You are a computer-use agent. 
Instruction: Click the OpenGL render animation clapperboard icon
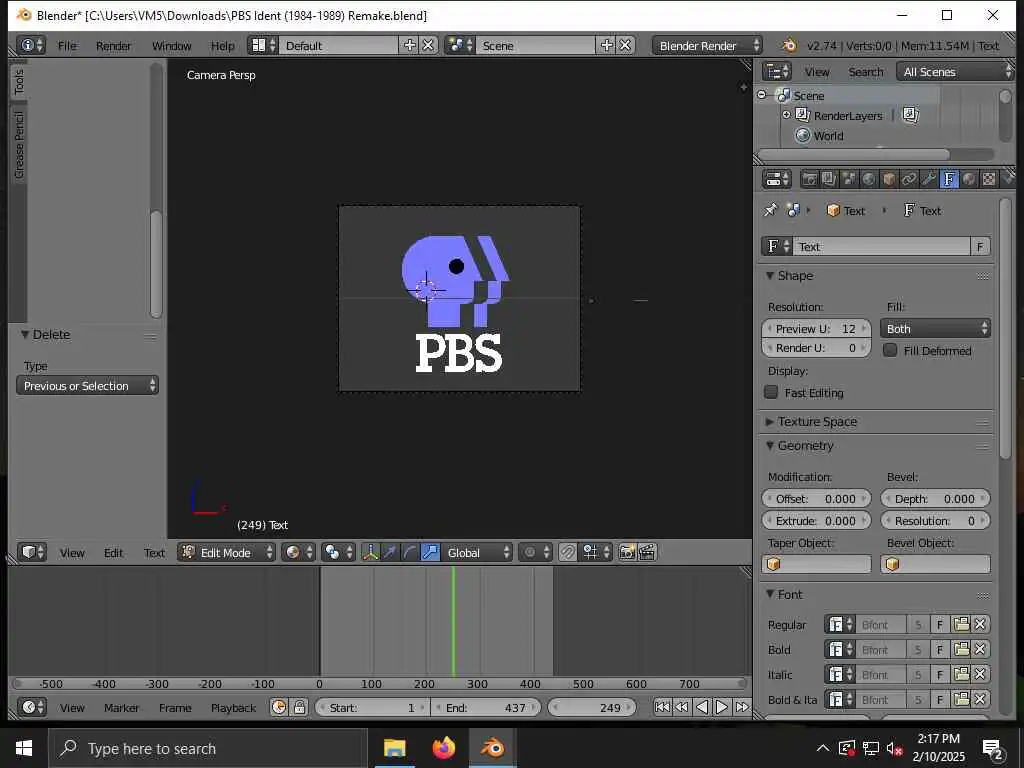647,552
